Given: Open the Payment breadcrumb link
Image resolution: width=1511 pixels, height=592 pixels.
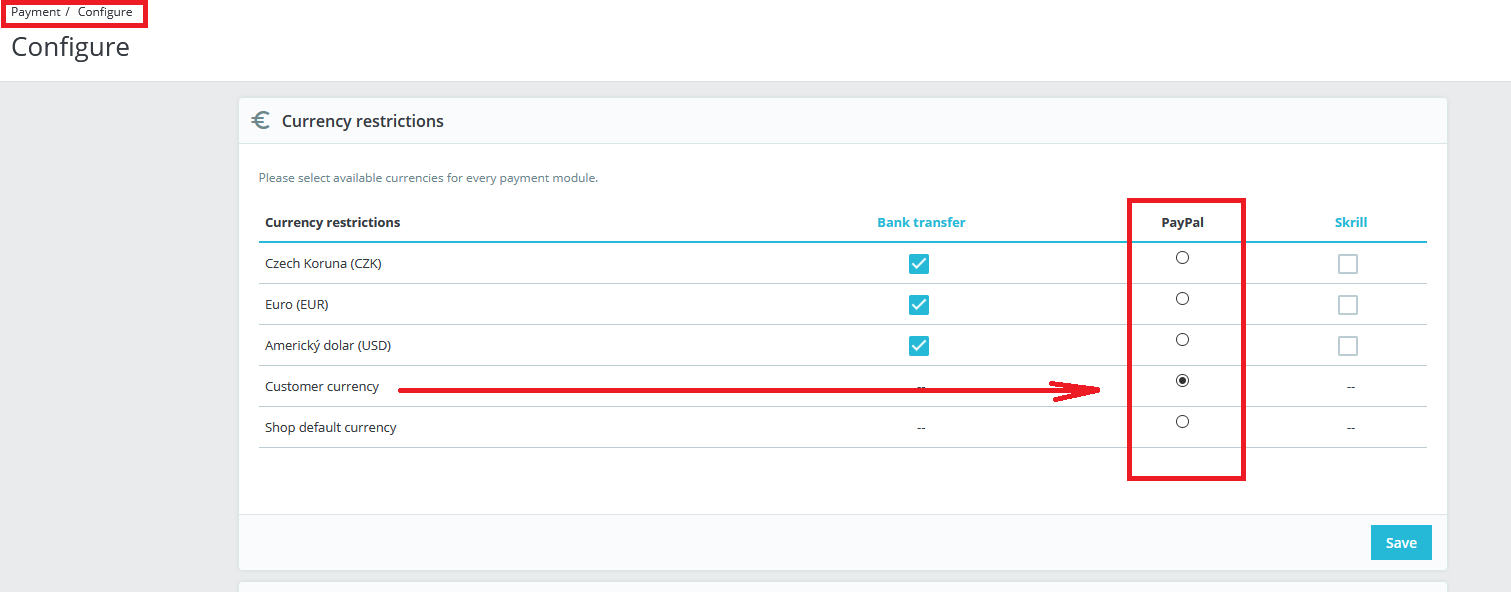Looking at the screenshot, I should coord(36,12).
